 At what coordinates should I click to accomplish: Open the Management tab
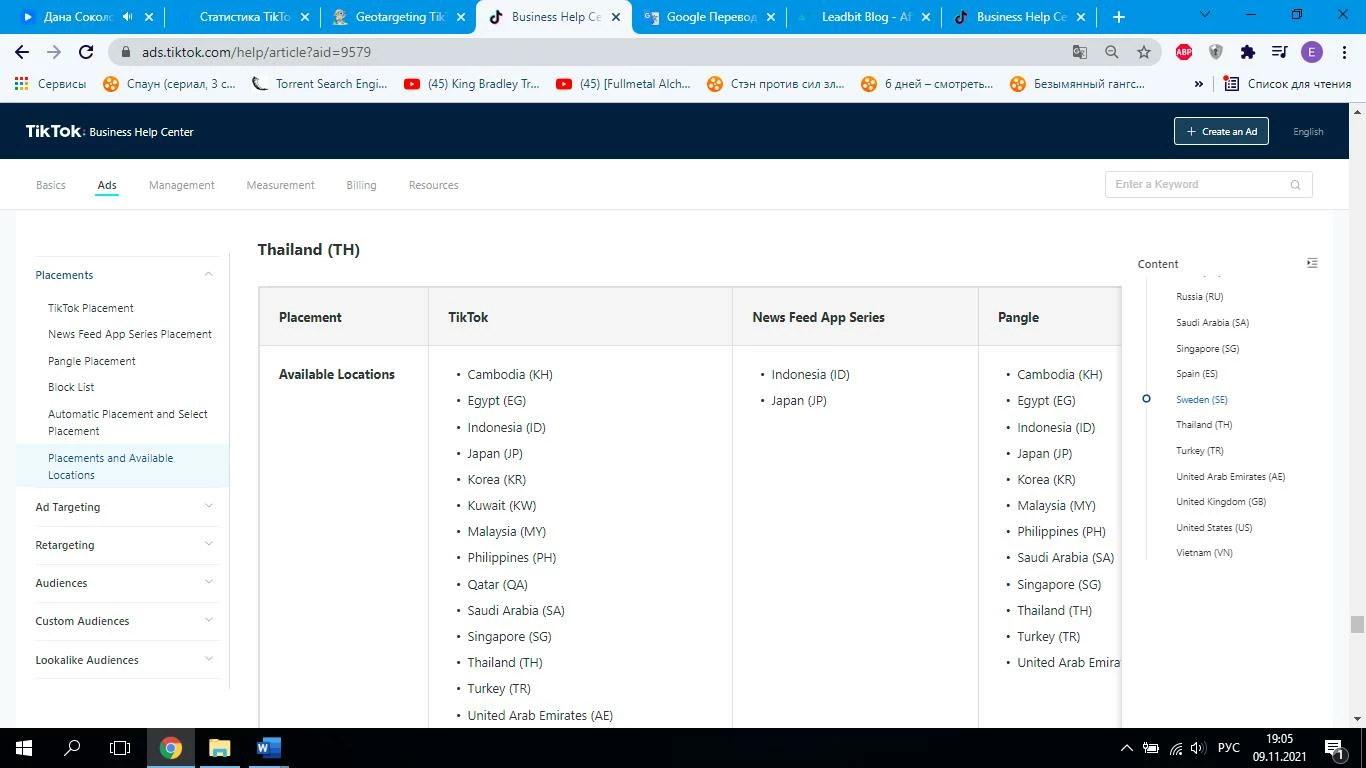(x=181, y=185)
